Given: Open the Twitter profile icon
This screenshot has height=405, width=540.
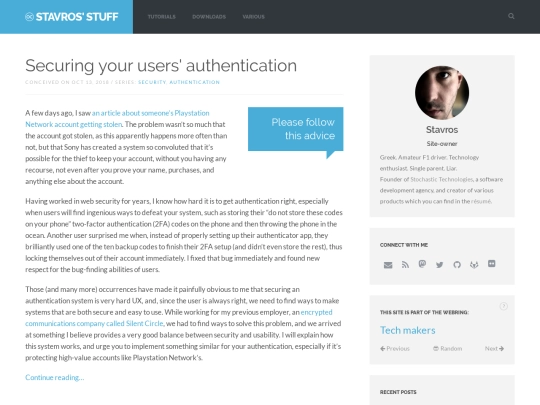Looking at the screenshot, I should (x=439, y=265).
